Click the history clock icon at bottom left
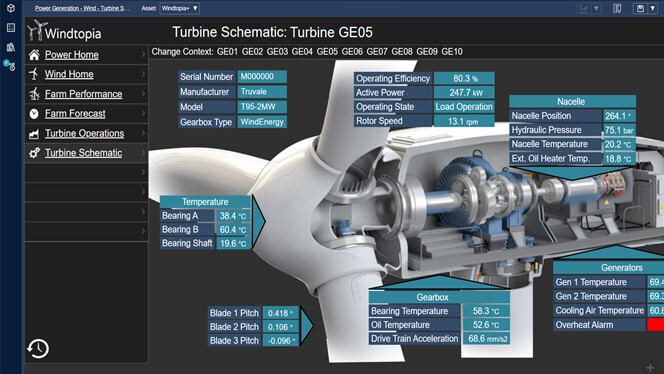 [38, 349]
